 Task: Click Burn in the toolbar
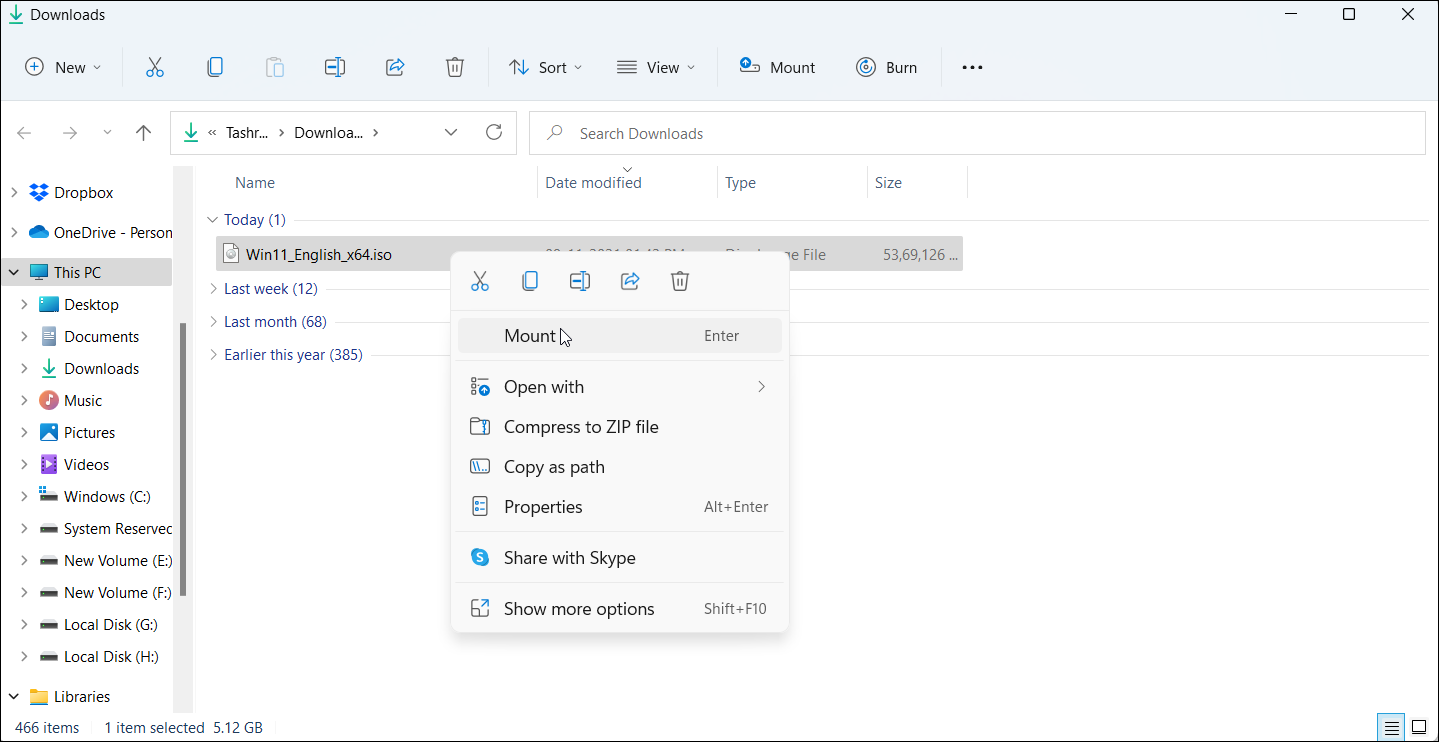tap(887, 67)
